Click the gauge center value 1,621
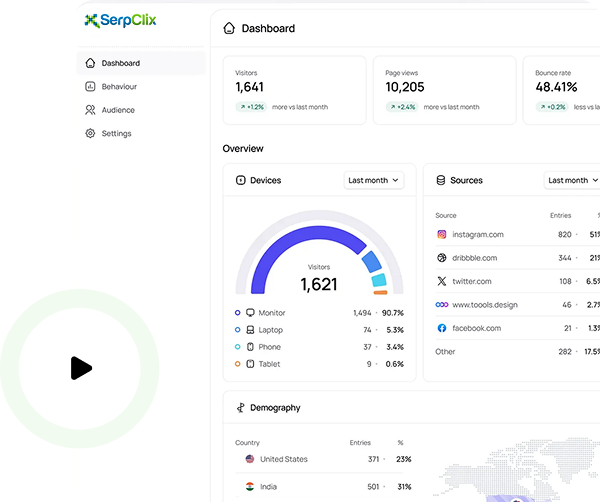 click(x=319, y=284)
